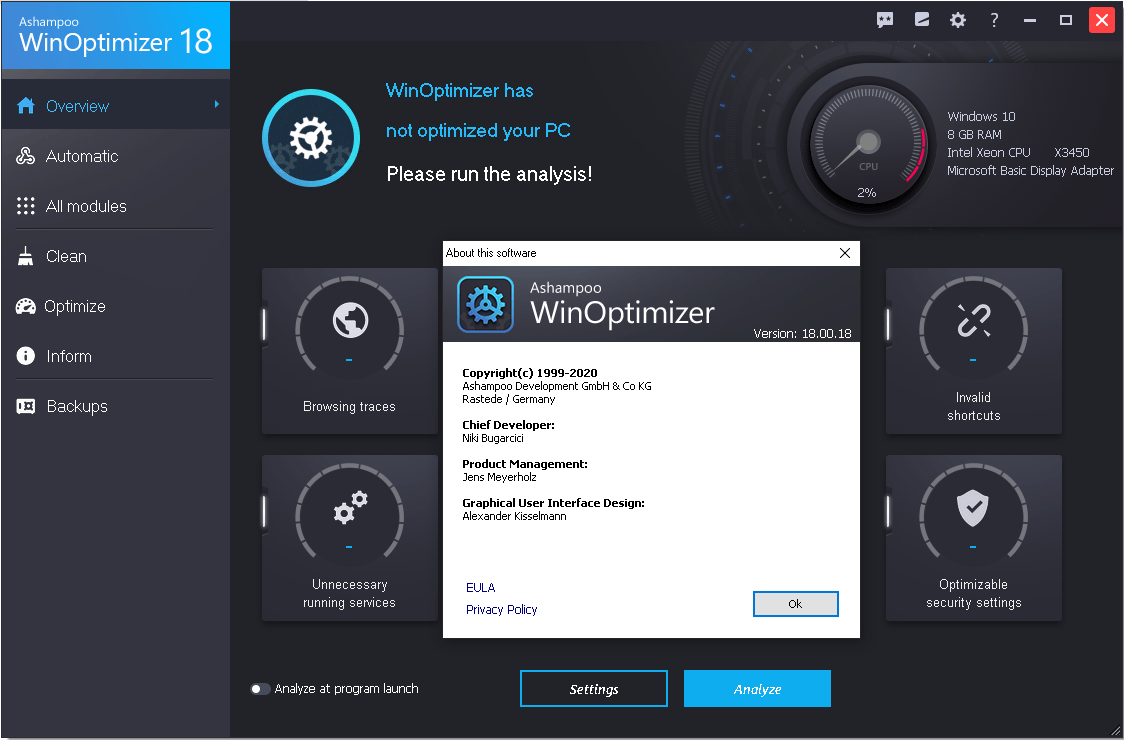Click the 8 GB RAM text
The width and height of the screenshot is (1124, 740).
click(x=974, y=134)
